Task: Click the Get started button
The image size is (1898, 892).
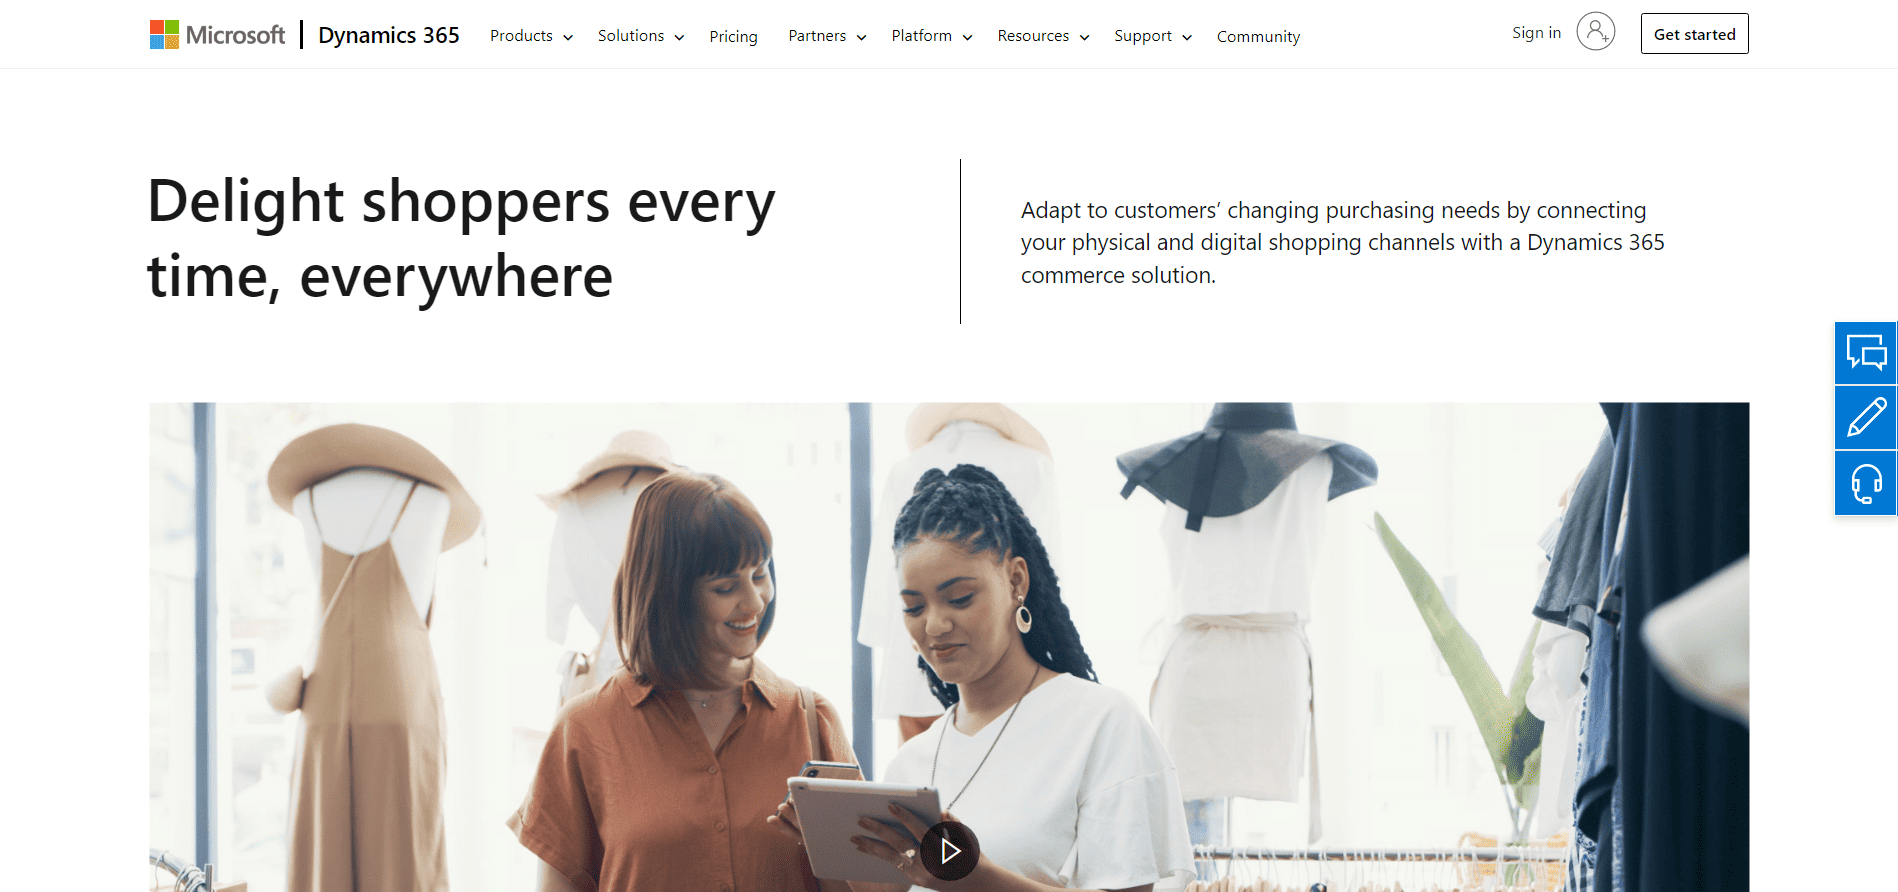Action: (x=1694, y=34)
